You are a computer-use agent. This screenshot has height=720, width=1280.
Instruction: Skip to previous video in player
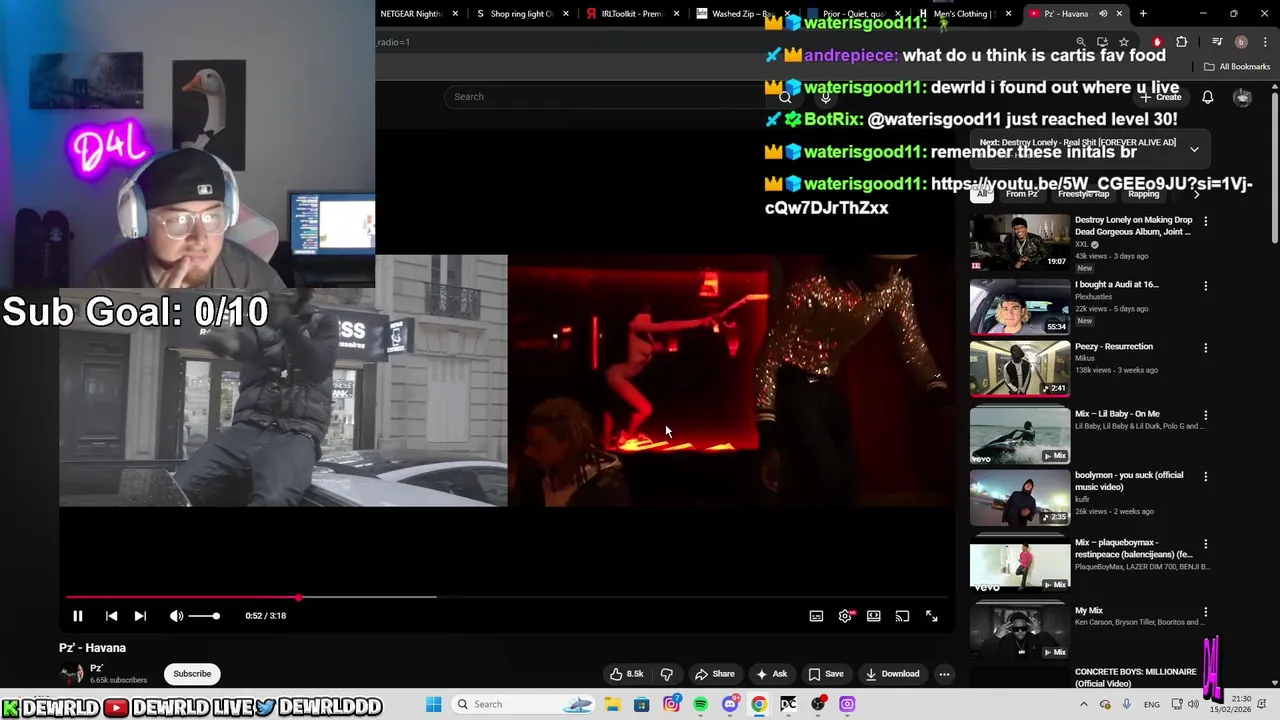pyautogui.click(x=111, y=616)
